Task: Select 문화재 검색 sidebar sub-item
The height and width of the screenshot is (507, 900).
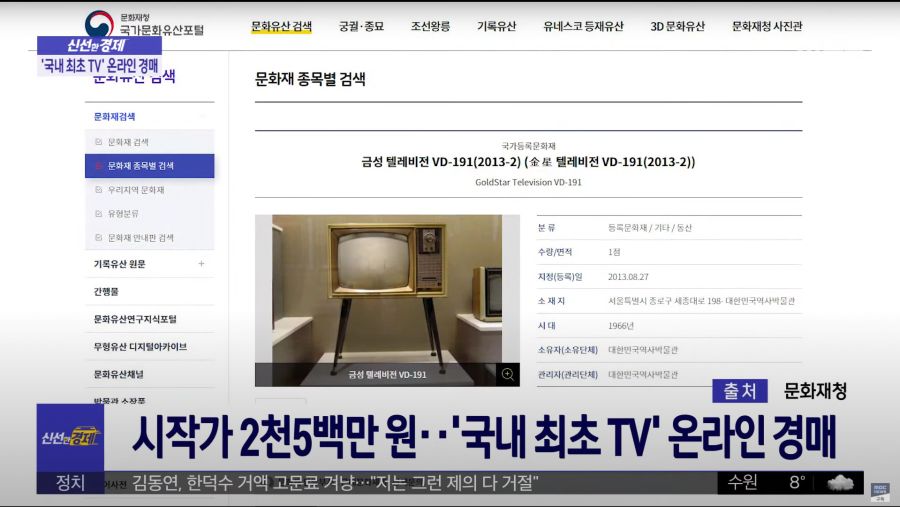Action: click(128, 142)
